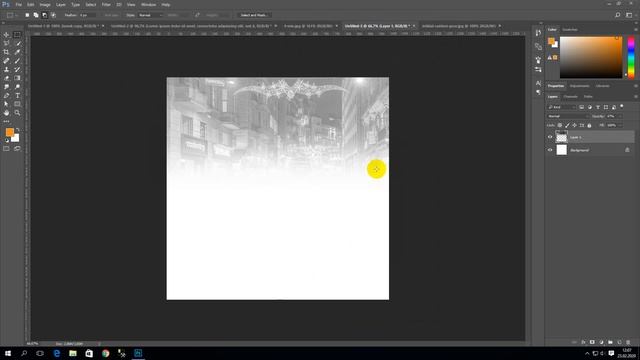Add a layer style fx
Image resolution: width=640 pixels, height=360 pixels.
click(583, 342)
